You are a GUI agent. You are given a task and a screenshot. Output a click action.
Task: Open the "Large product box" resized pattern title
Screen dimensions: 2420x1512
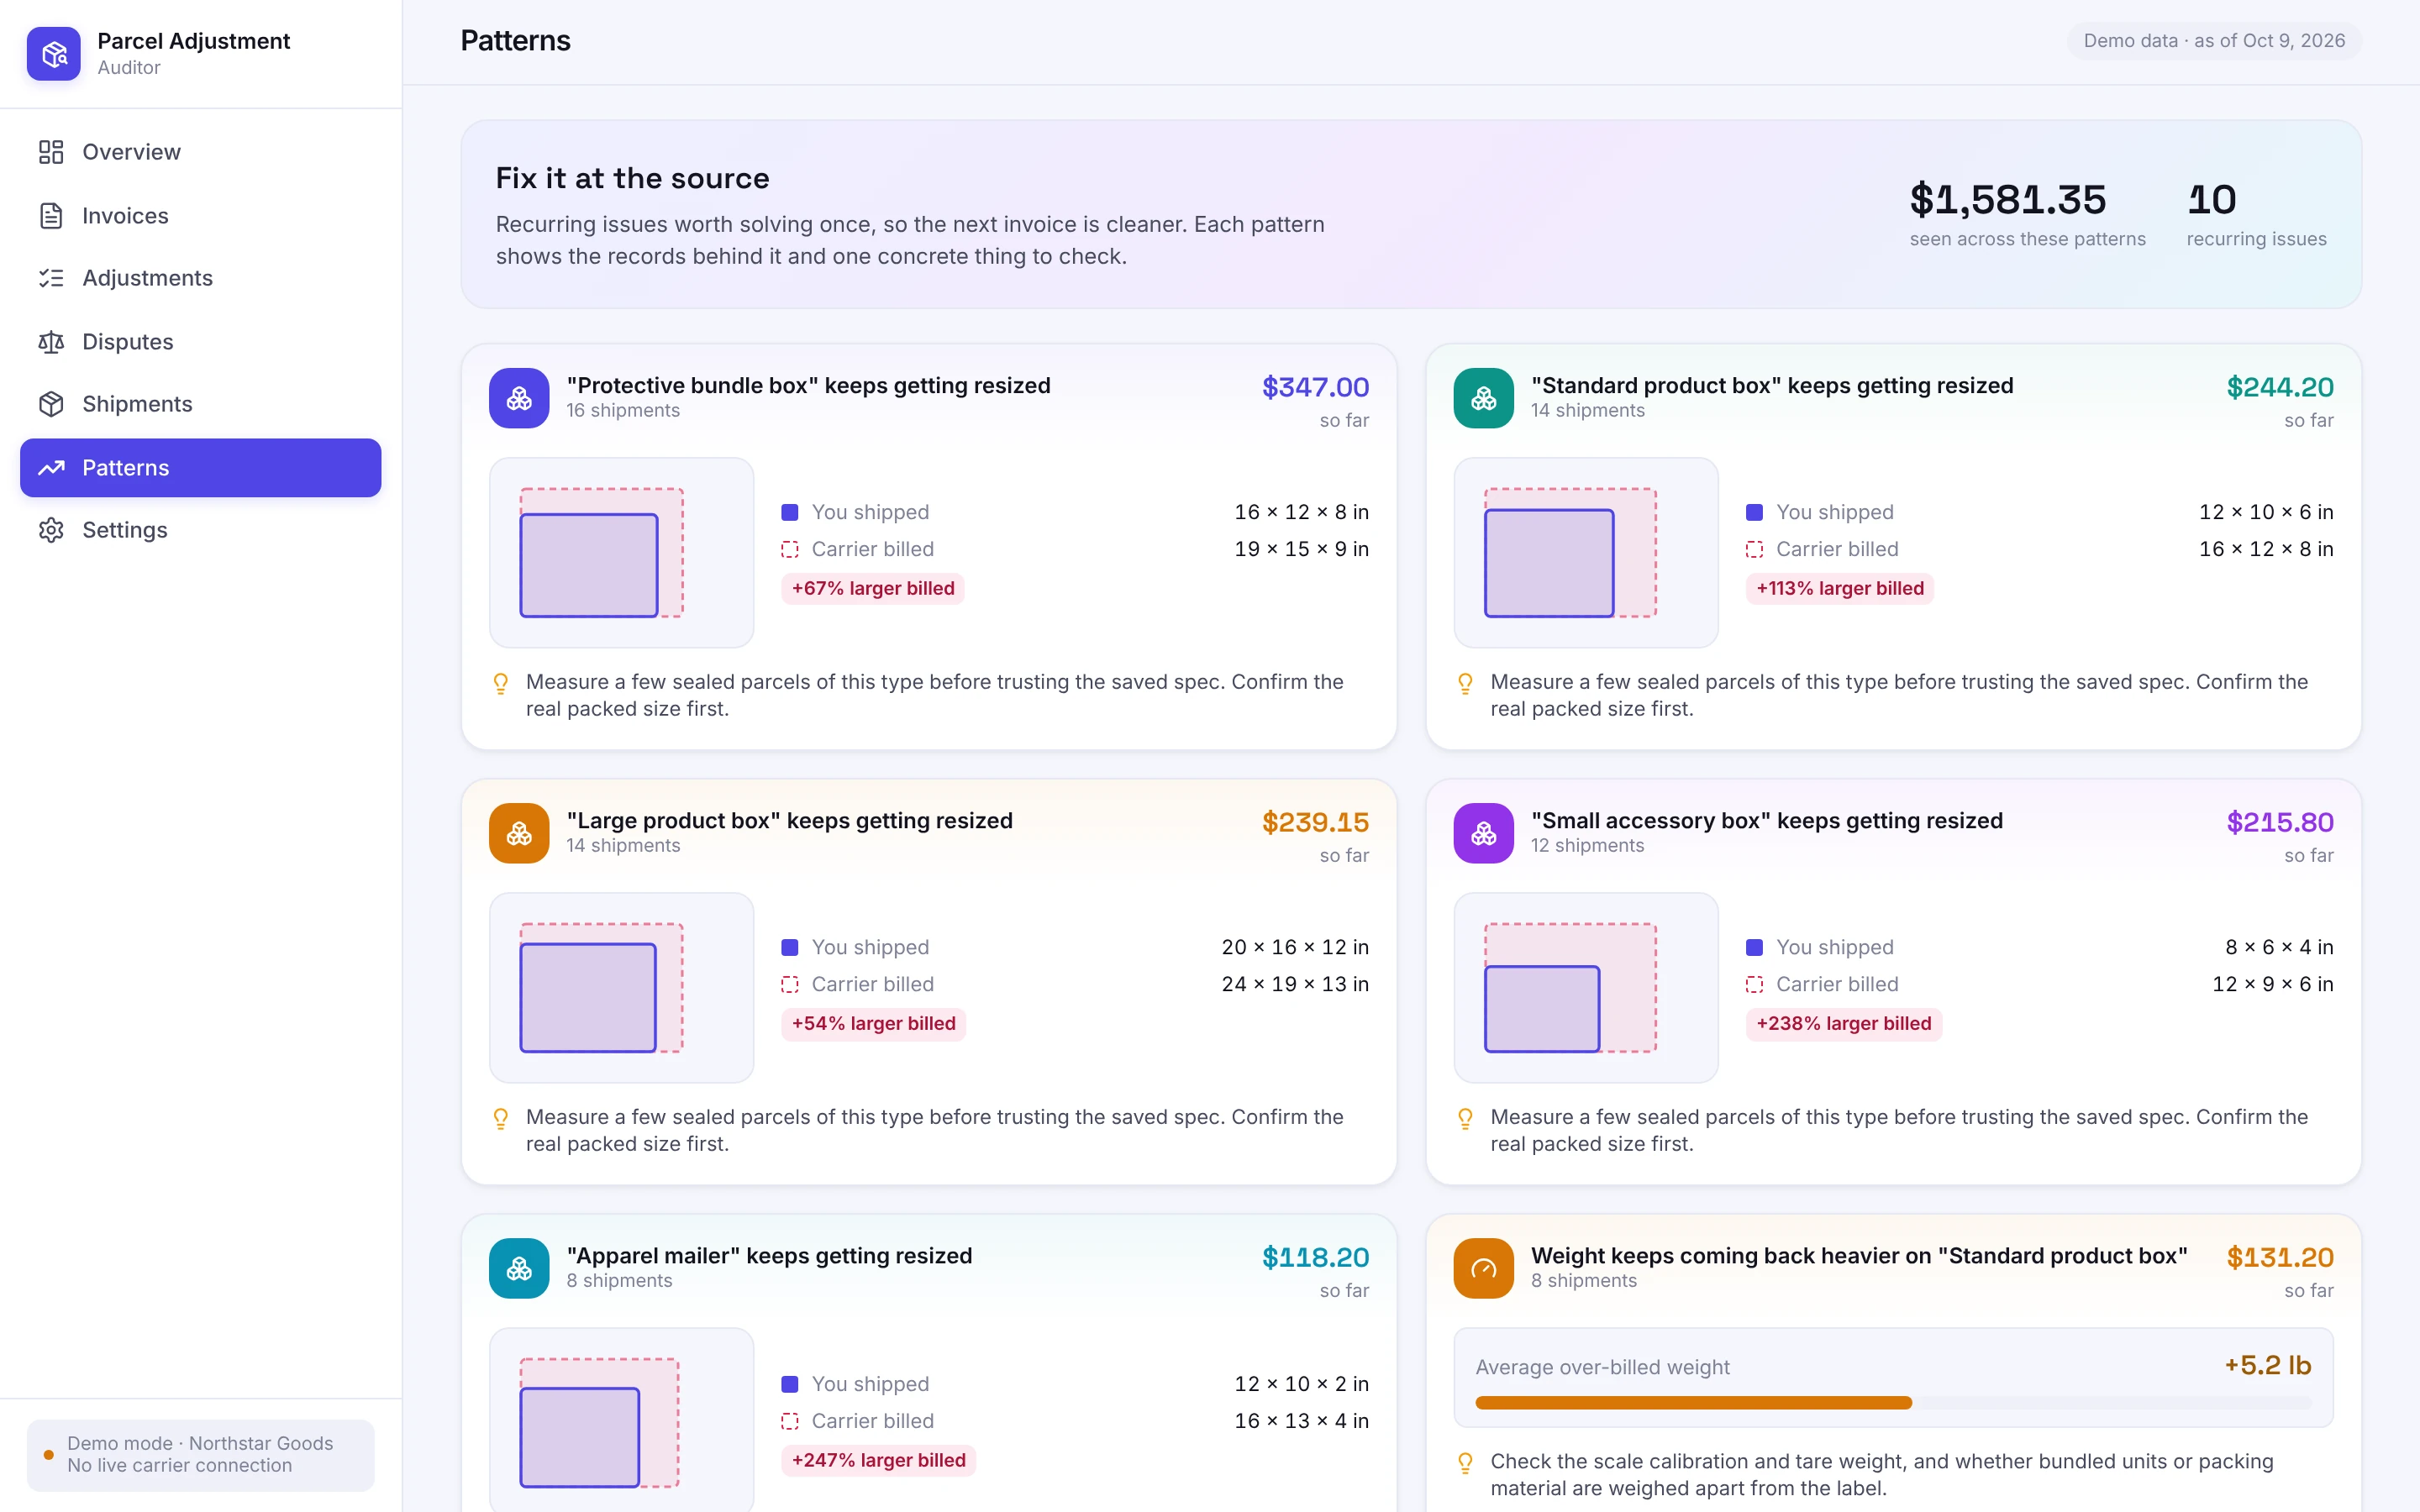click(x=789, y=821)
